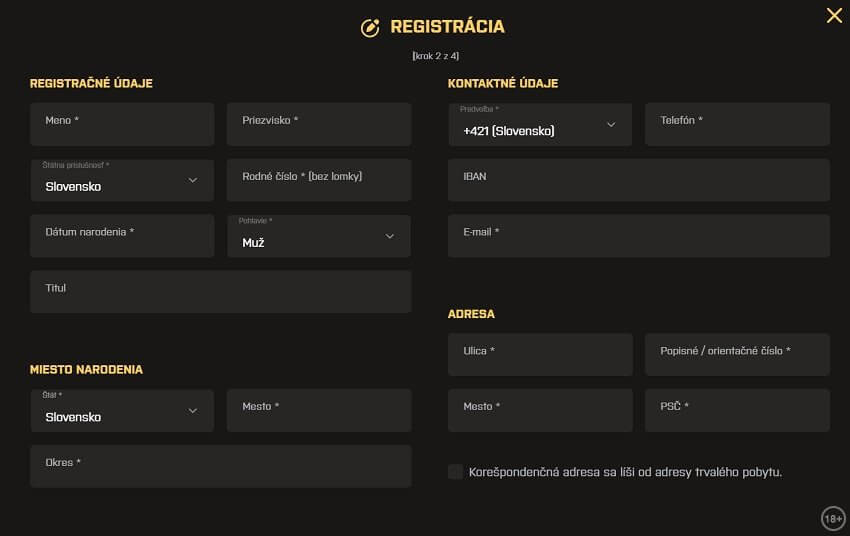The width and height of the screenshot is (850, 536).
Task: Open the Predvoľba phone prefix dropdown
Action: 540,125
